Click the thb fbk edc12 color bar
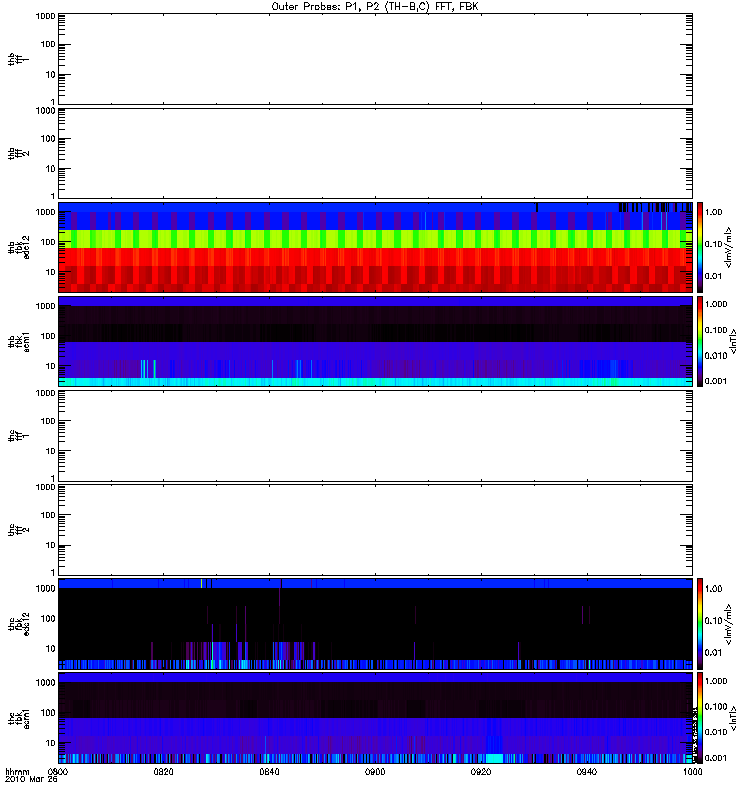Screen dimensions: 750x800 (x=700, y=247)
